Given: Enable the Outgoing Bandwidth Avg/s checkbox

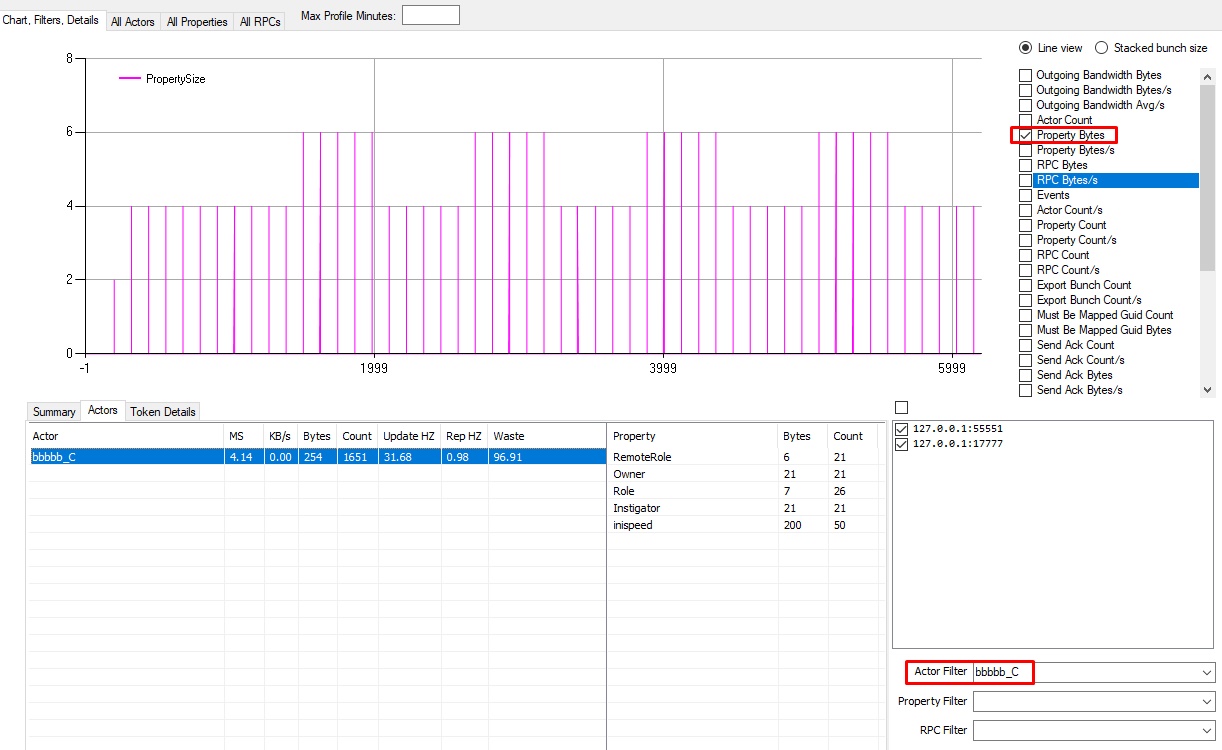Looking at the screenshot, I should (x=1025, y=105).
